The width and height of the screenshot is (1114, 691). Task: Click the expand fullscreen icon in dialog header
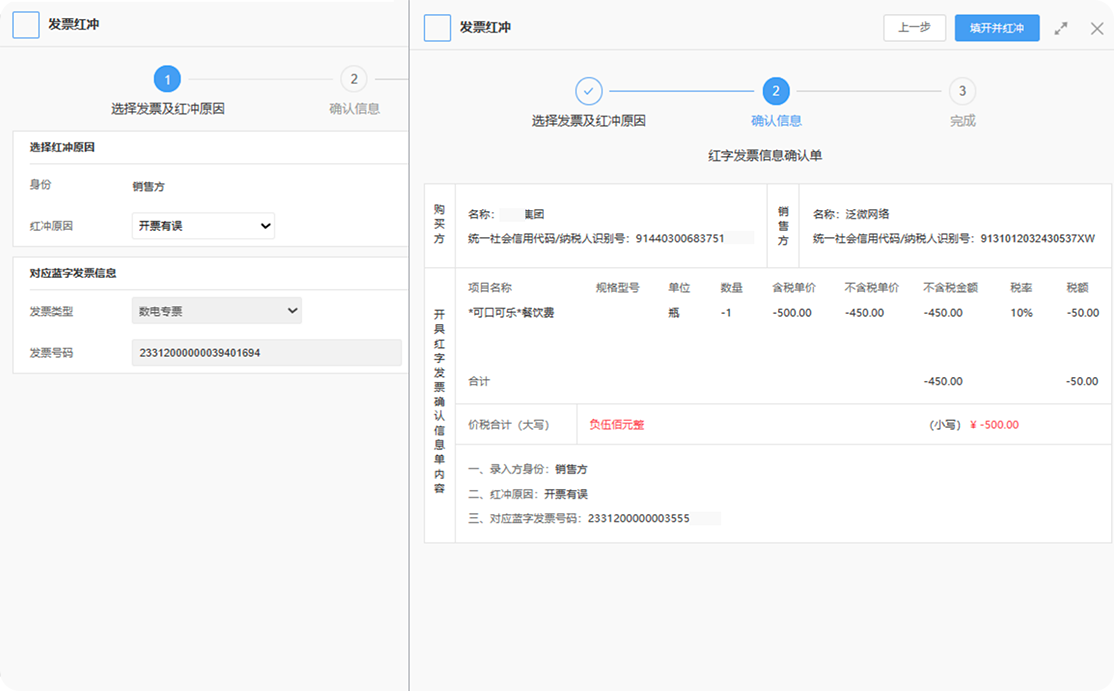(x=1061, y=29)
